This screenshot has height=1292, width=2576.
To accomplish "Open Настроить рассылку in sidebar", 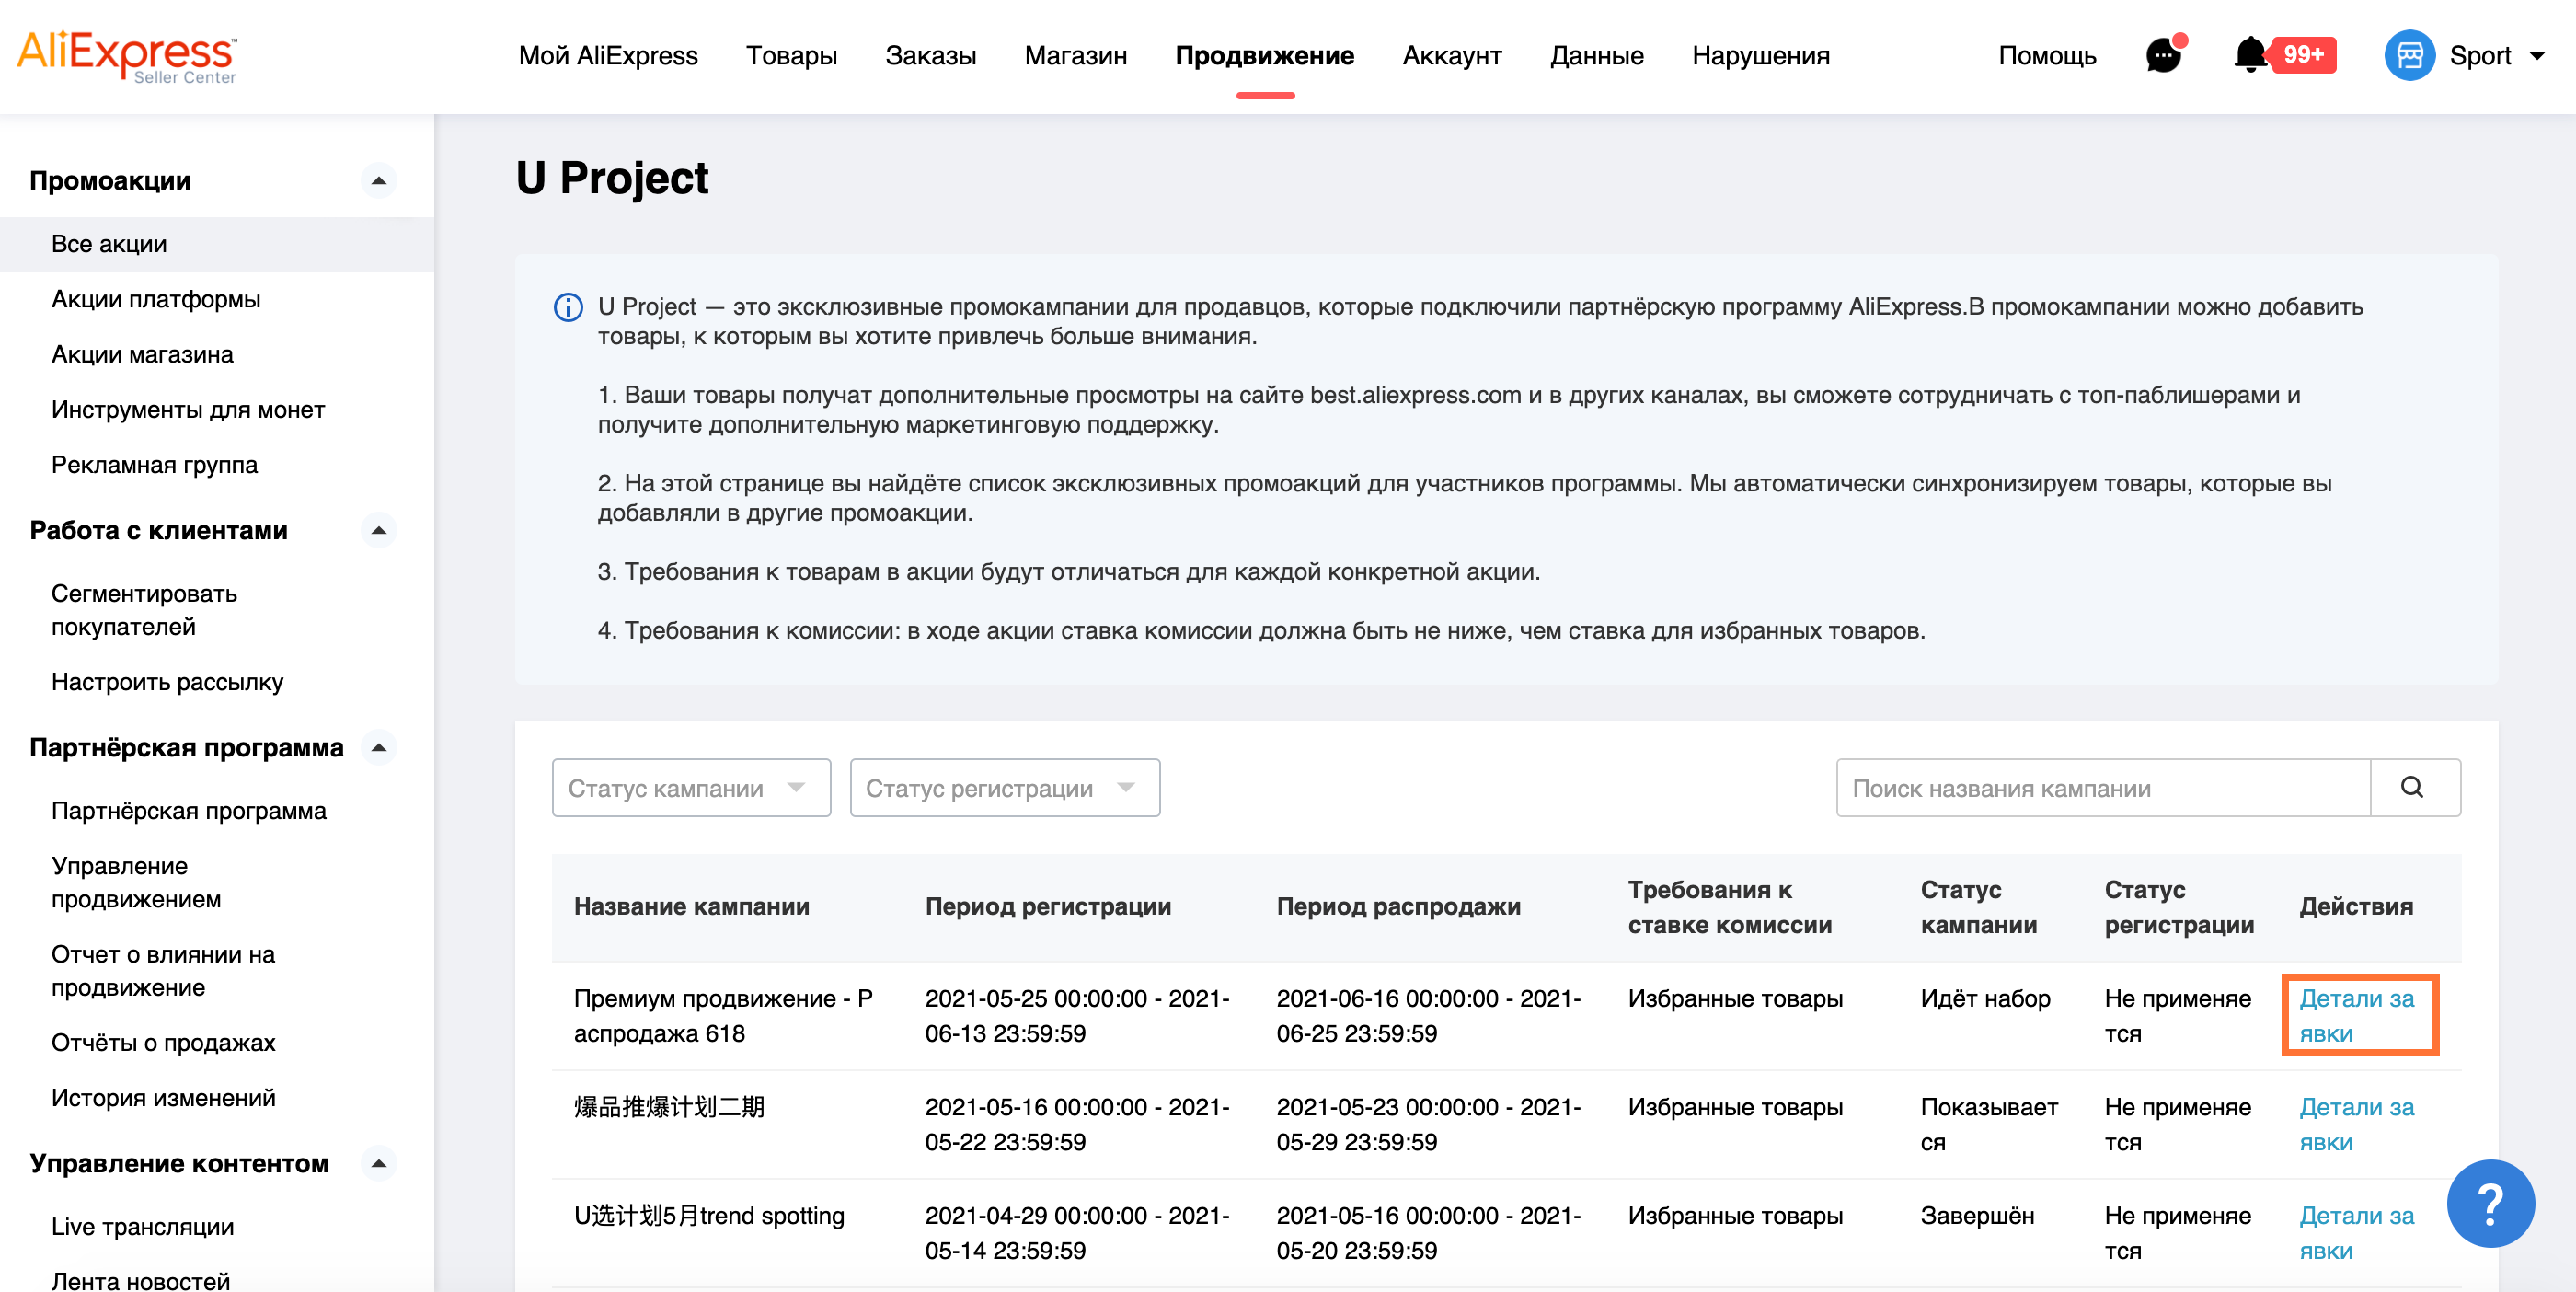I will click(x=167, y=682).
